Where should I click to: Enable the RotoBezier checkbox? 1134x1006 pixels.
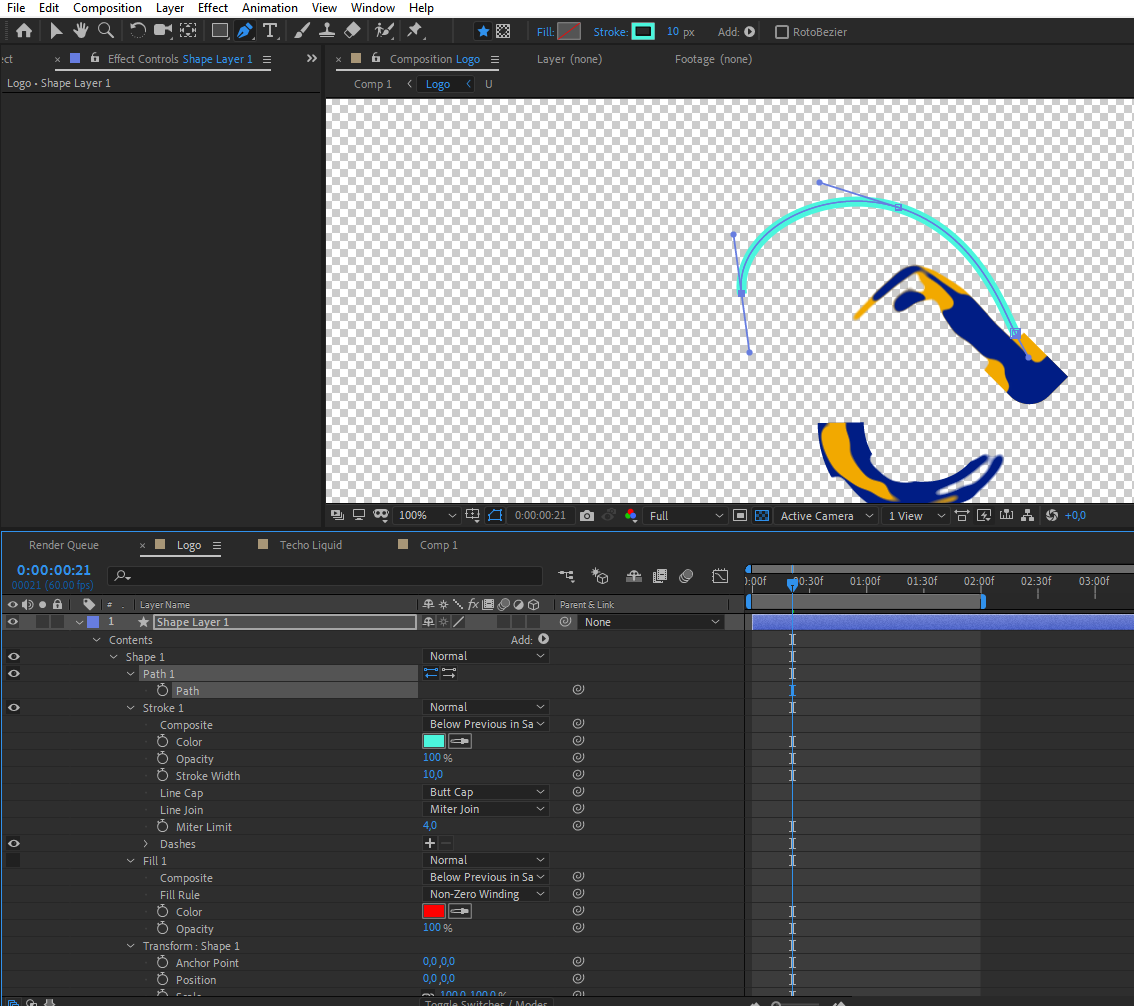782,32
